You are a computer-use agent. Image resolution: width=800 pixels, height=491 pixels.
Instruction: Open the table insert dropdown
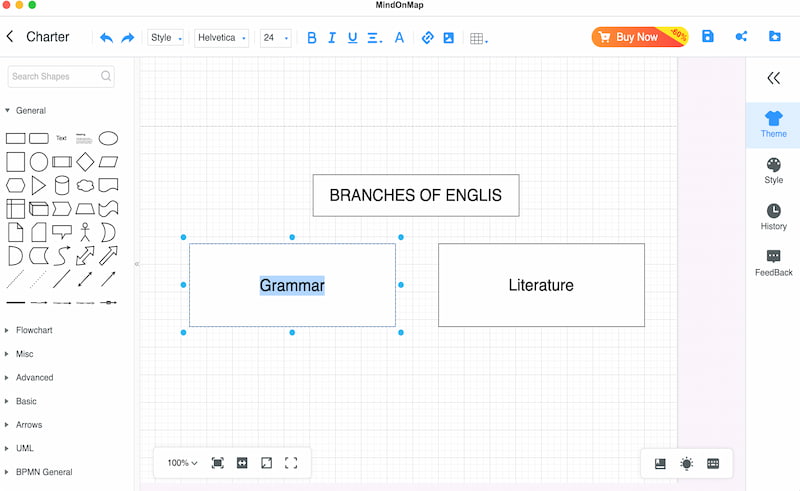(479, 38)
